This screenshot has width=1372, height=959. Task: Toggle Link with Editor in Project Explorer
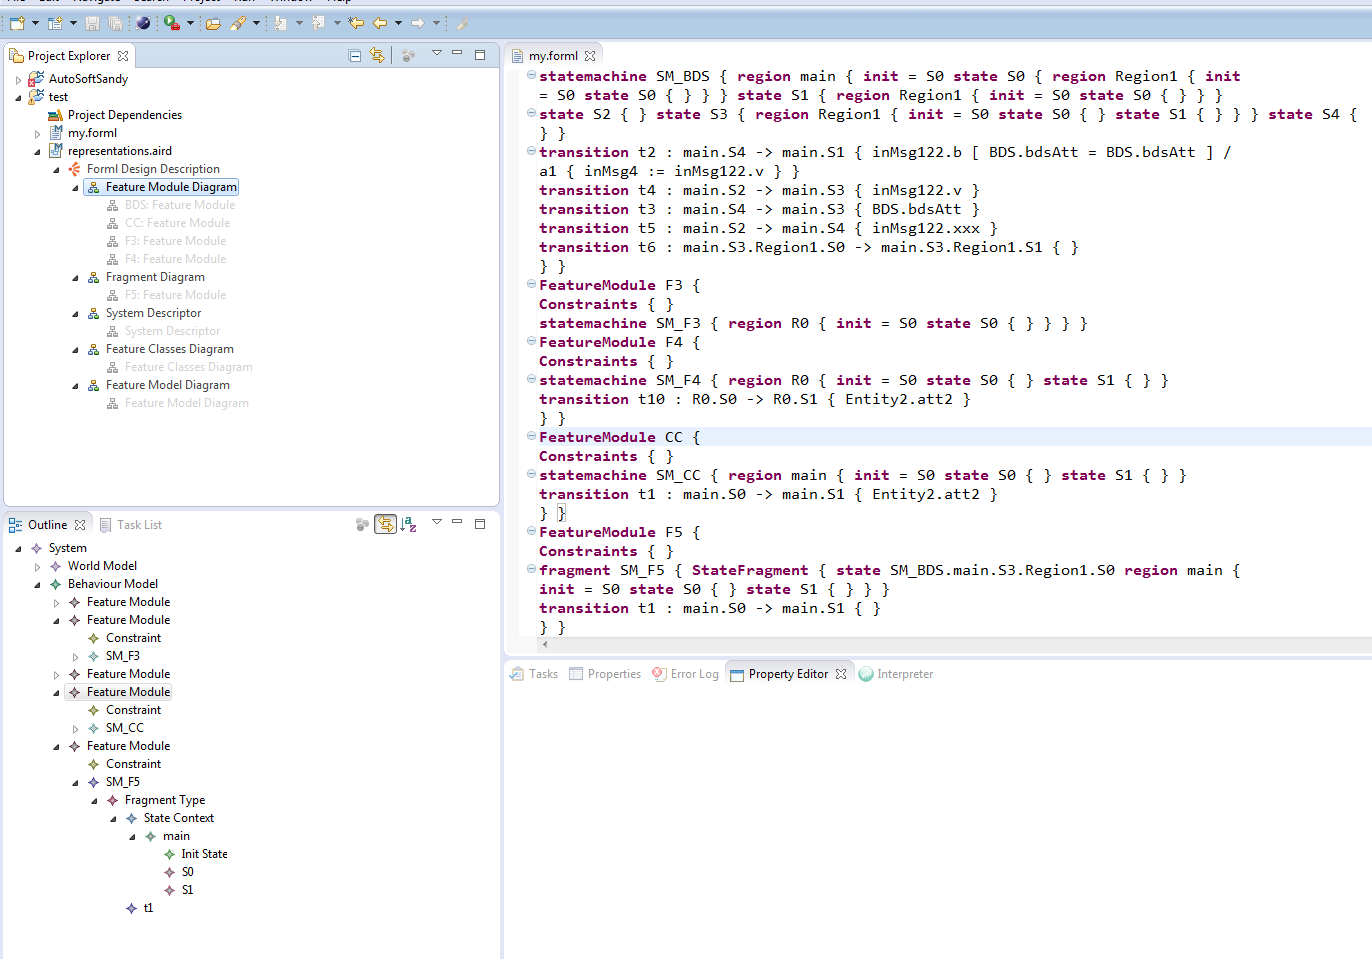point(377,56)
